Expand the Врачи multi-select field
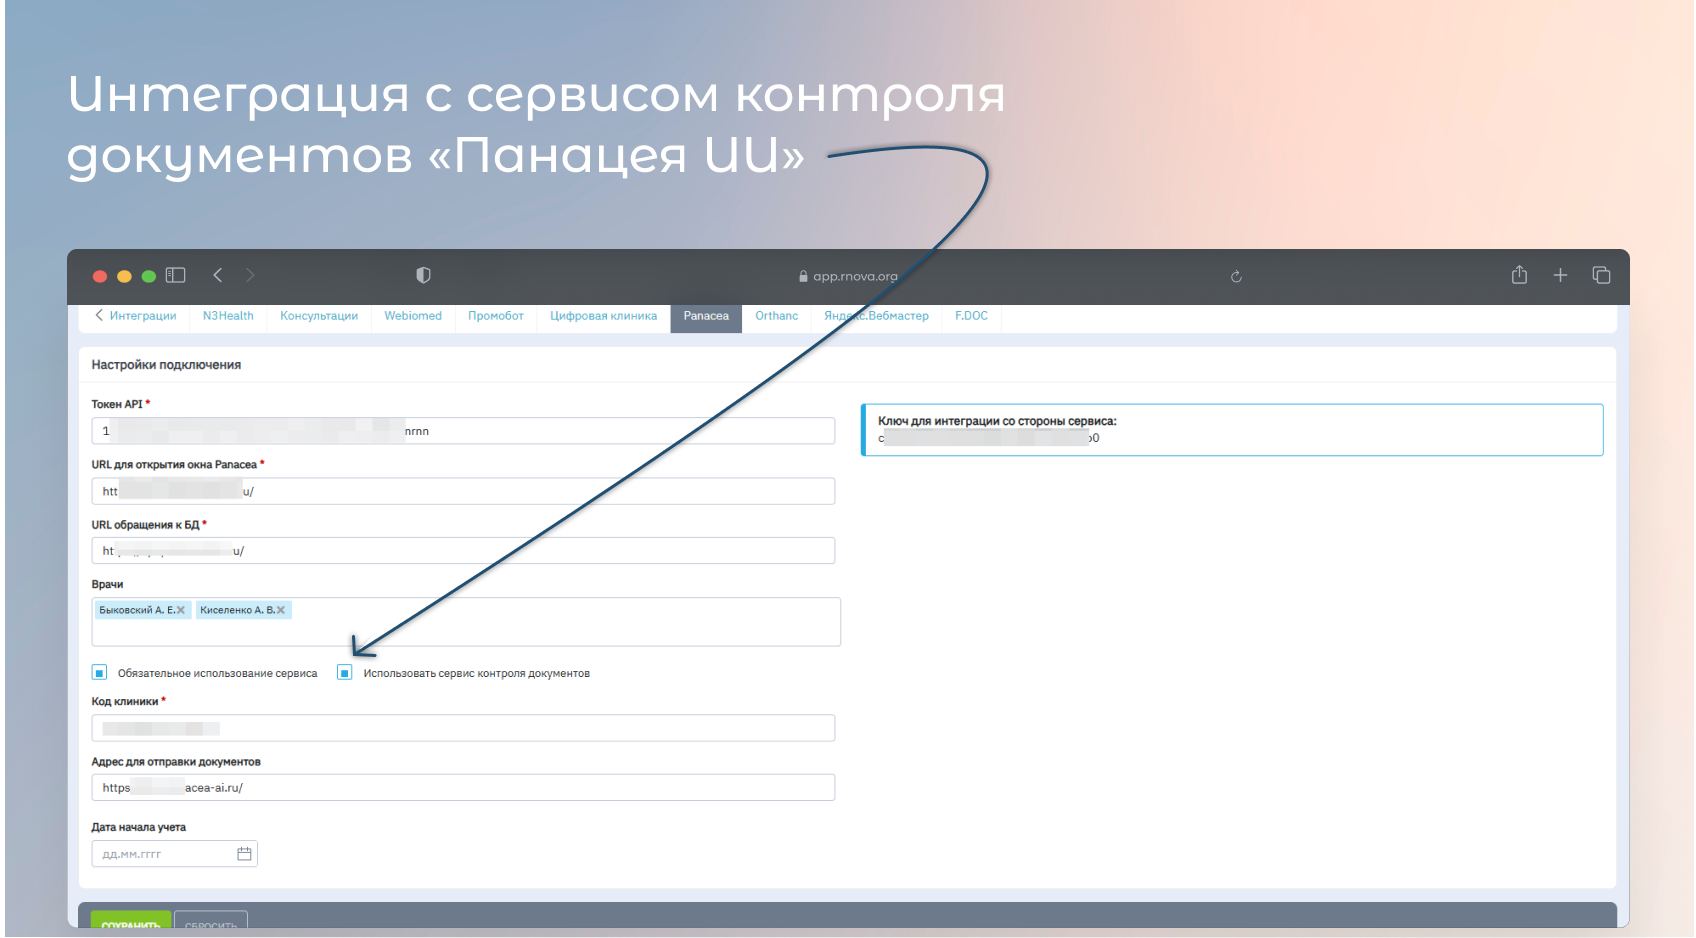 point(560,628)
